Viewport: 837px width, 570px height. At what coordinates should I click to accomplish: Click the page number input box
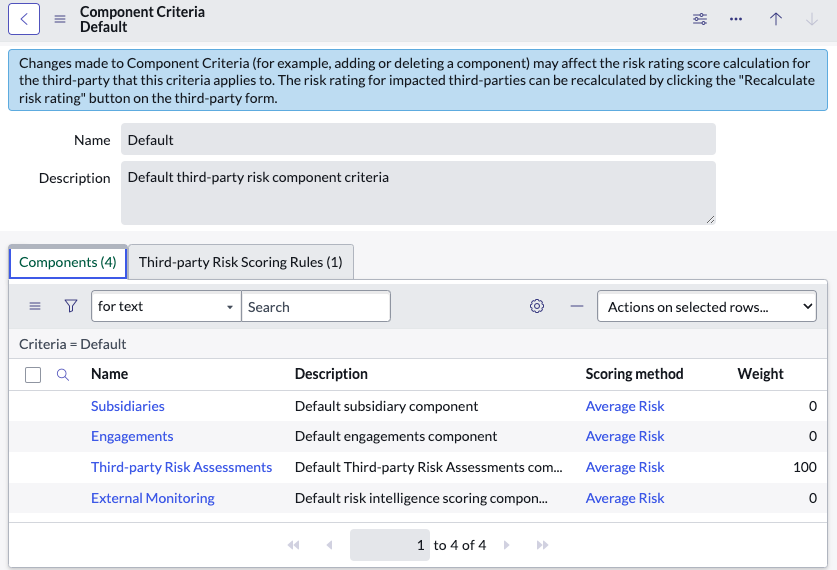[390, 545]
